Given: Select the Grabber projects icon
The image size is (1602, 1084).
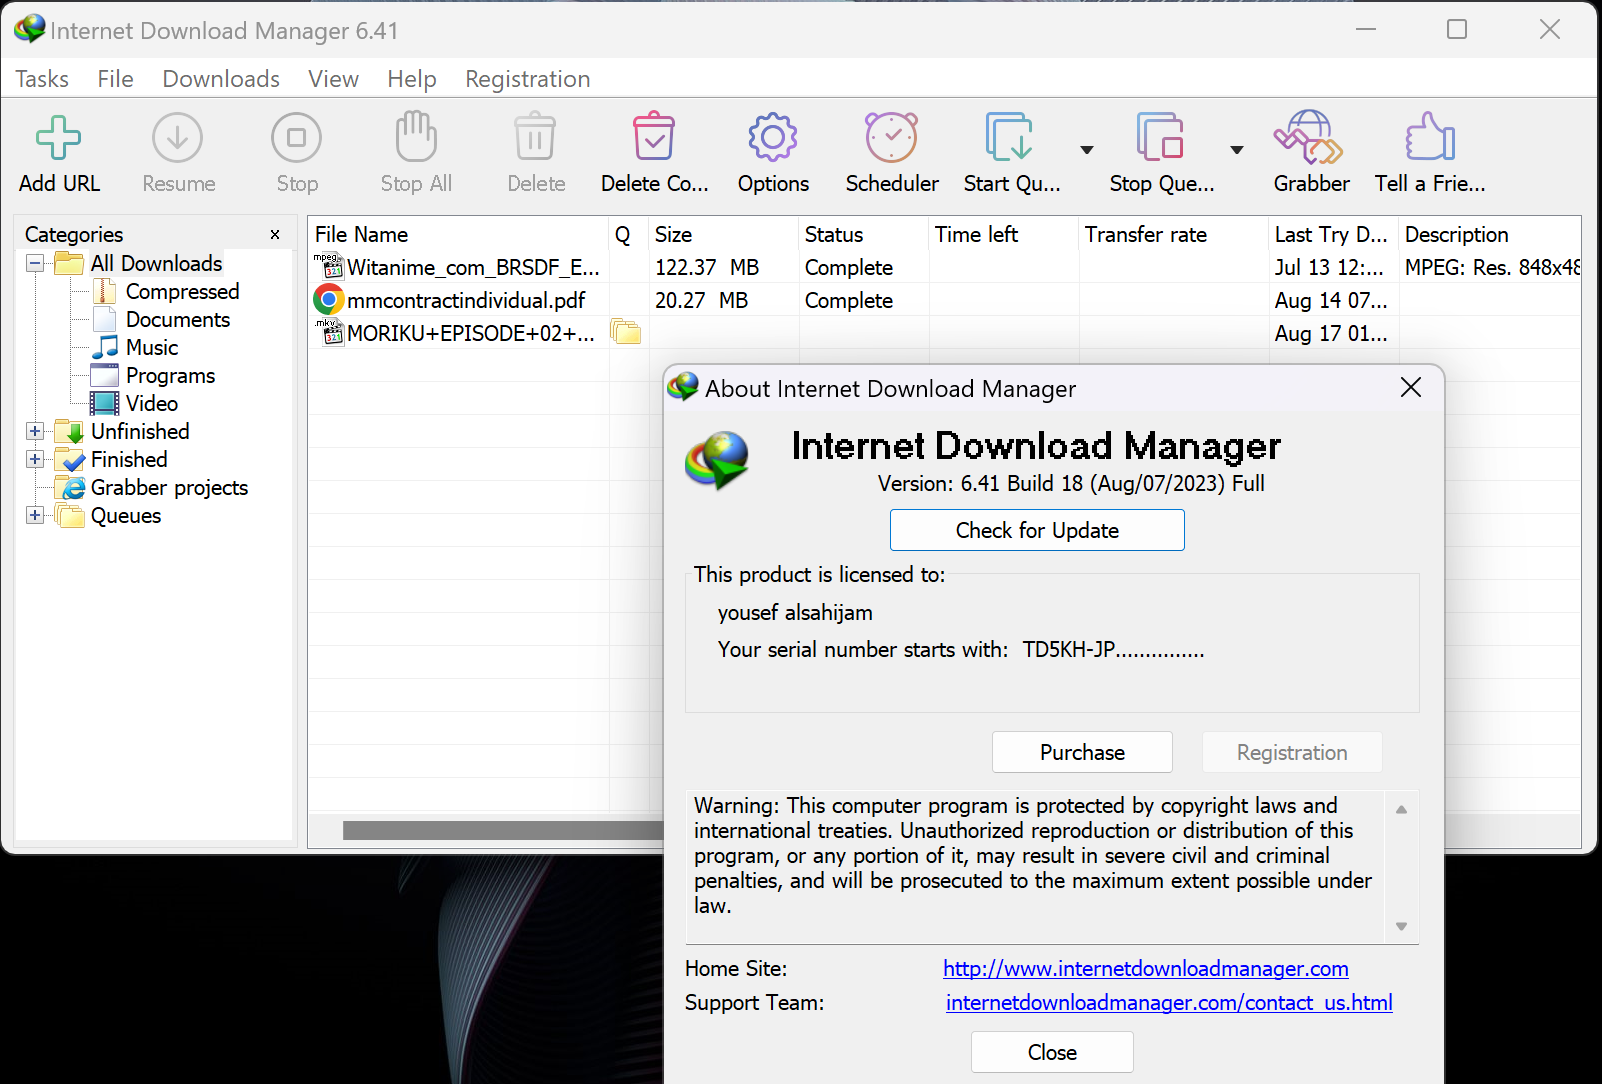Looking at the screenshot, I should [x=70, y=488].
